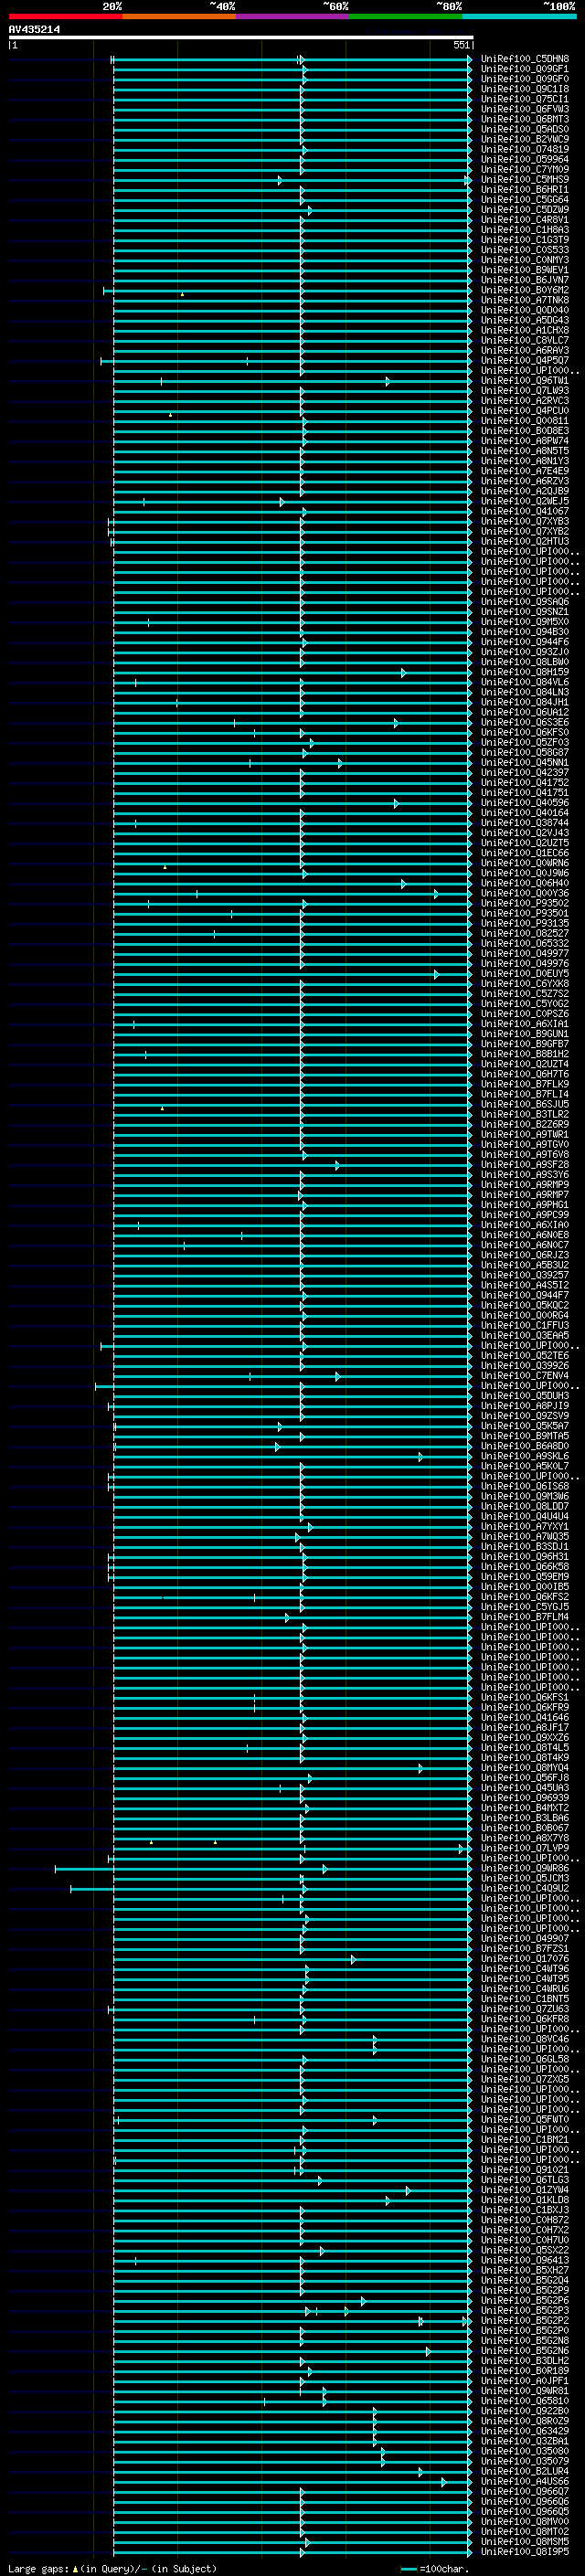The height and width of the screenshot is (2576, 585).
Task: Select the label UniRef100_C5DZW9
Action: (524, 209)
